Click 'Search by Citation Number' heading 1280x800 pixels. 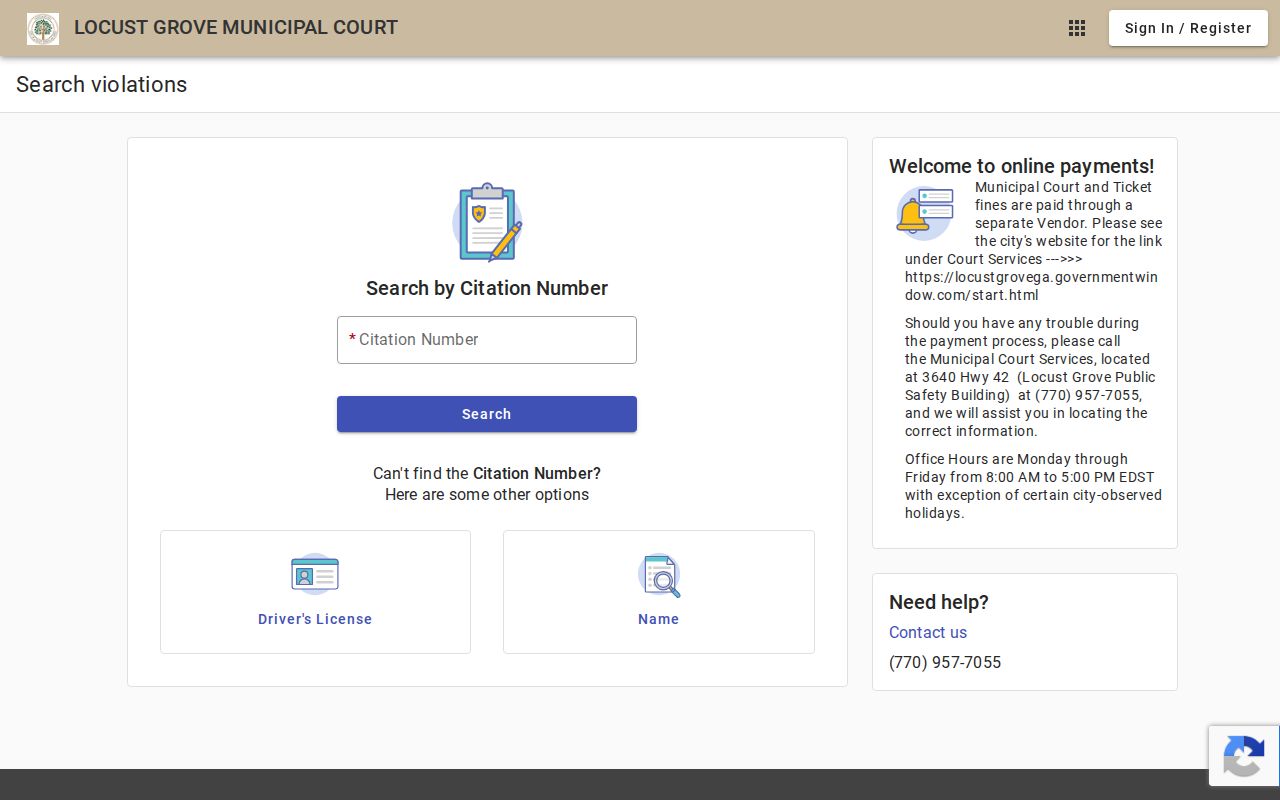[487, 288]
